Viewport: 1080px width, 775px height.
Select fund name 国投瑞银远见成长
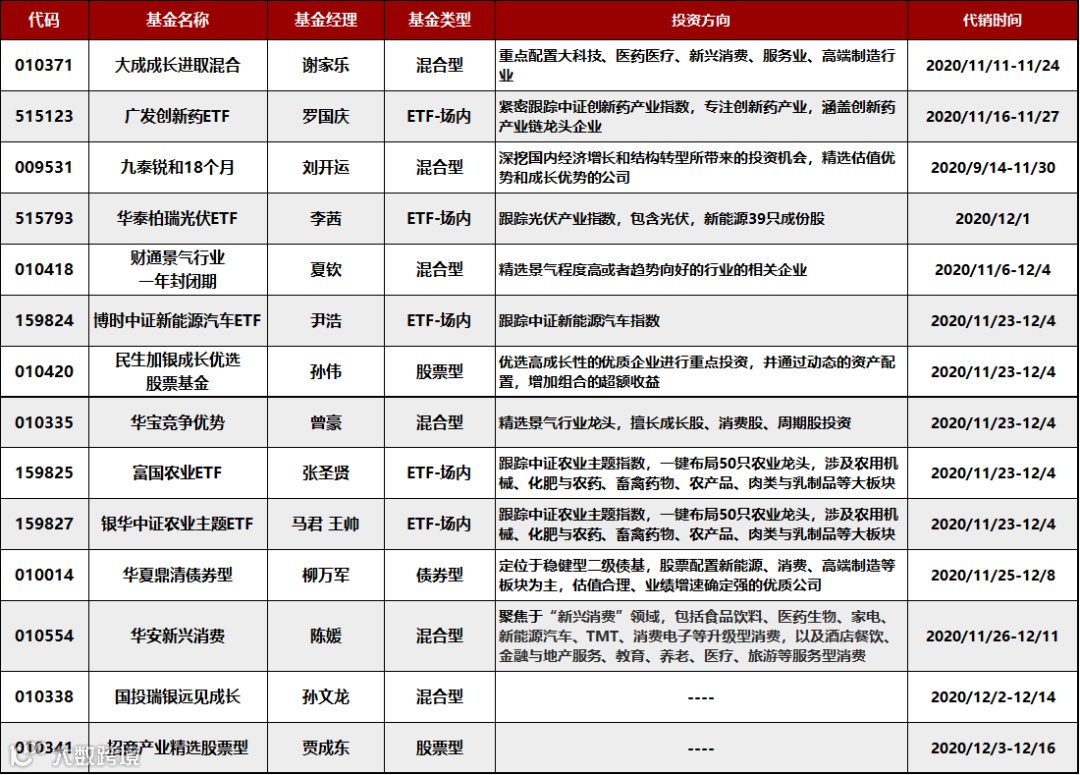(x=178, y=696)
